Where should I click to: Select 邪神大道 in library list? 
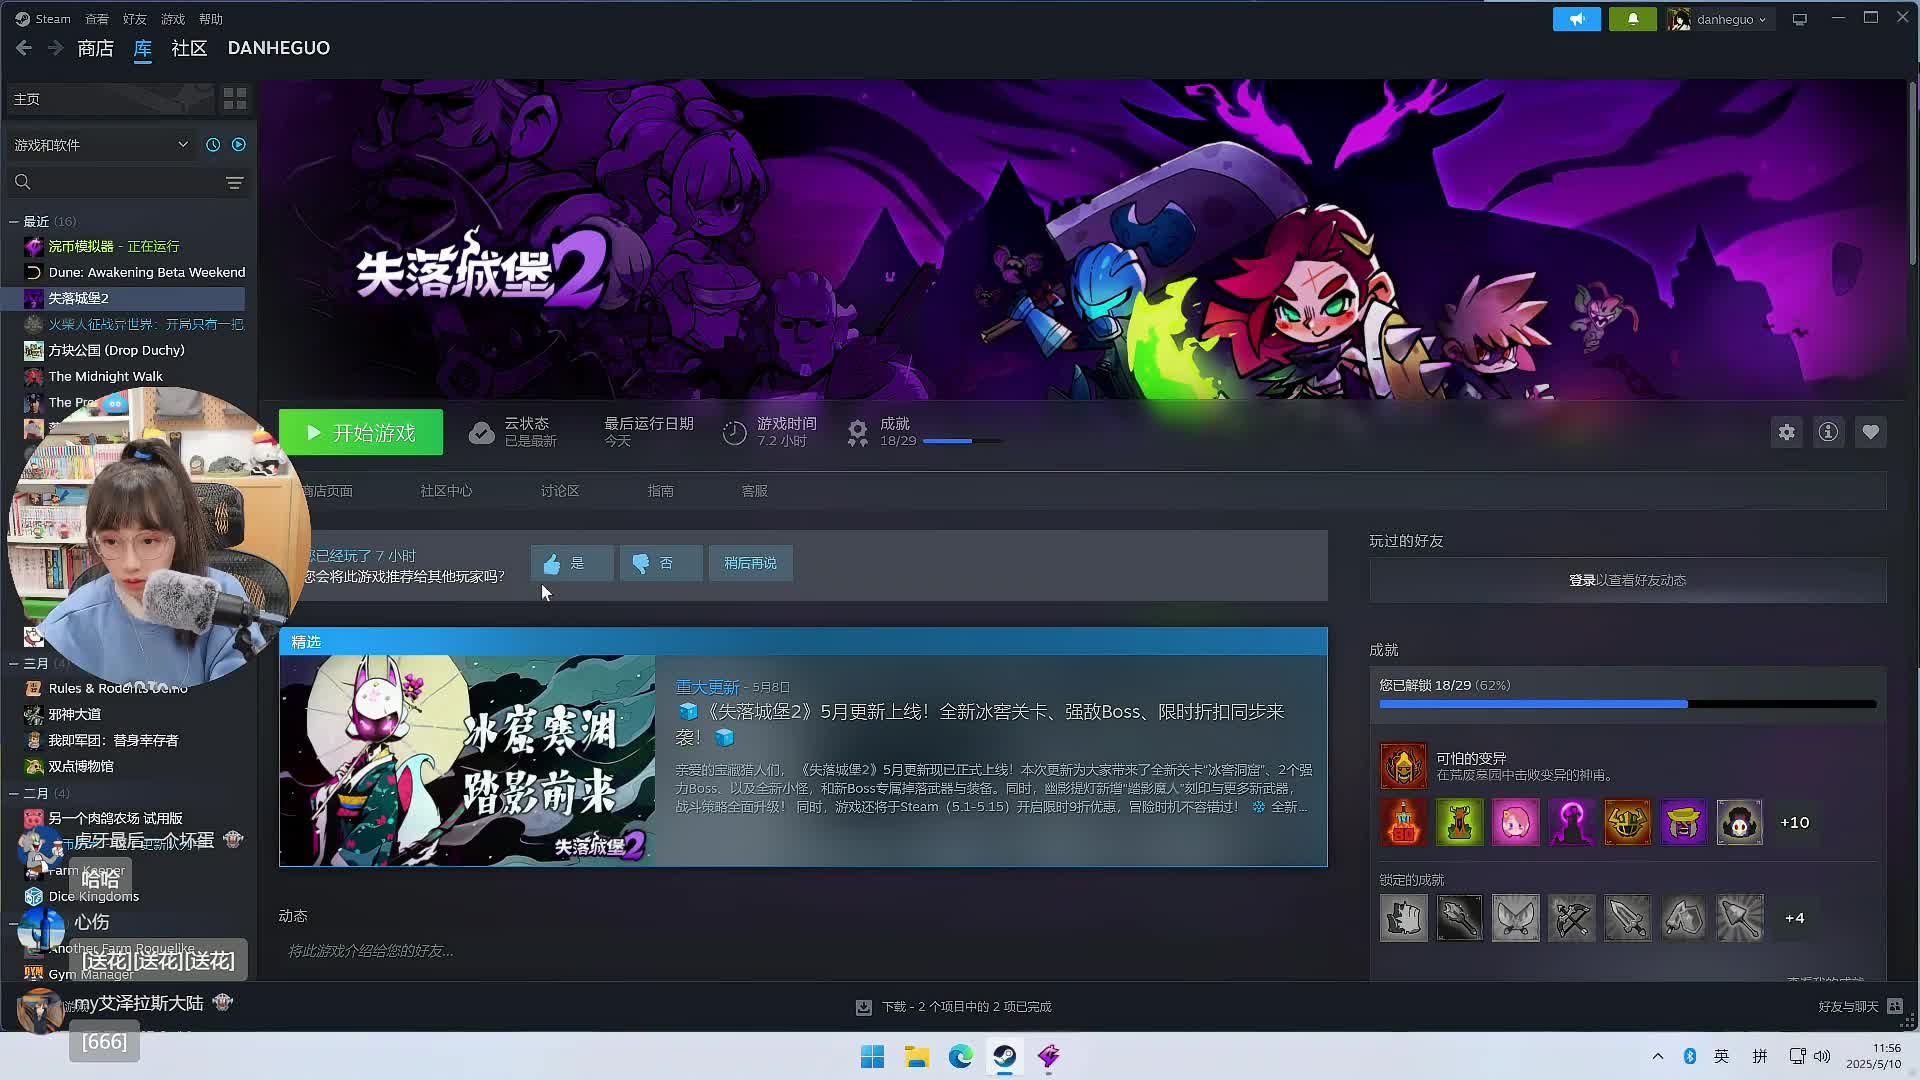click(74, 714)
